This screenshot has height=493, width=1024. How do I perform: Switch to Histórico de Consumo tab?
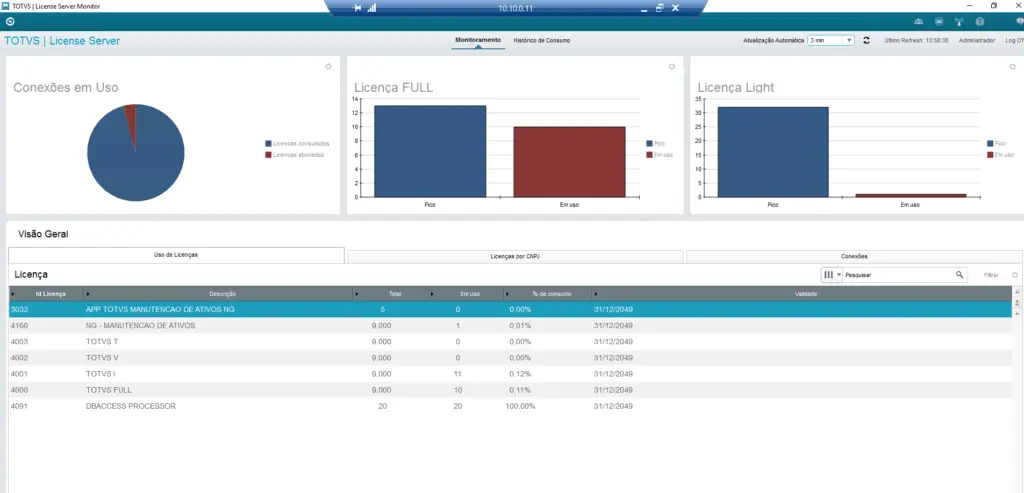542,41
